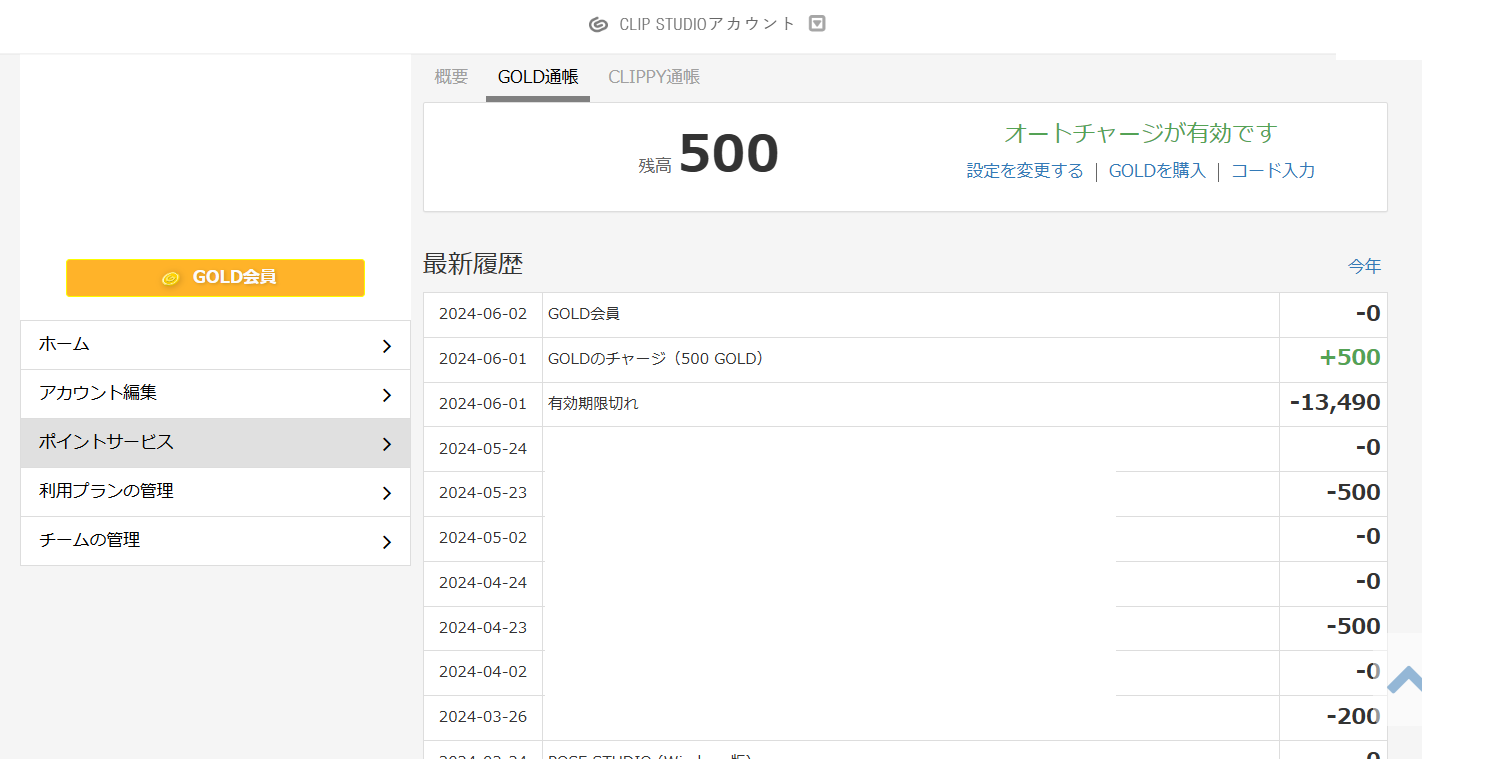The height and width of the screenshot is (759, 1507).
Task: Select ポイントサービス in the sidebar
Action: 215,443
